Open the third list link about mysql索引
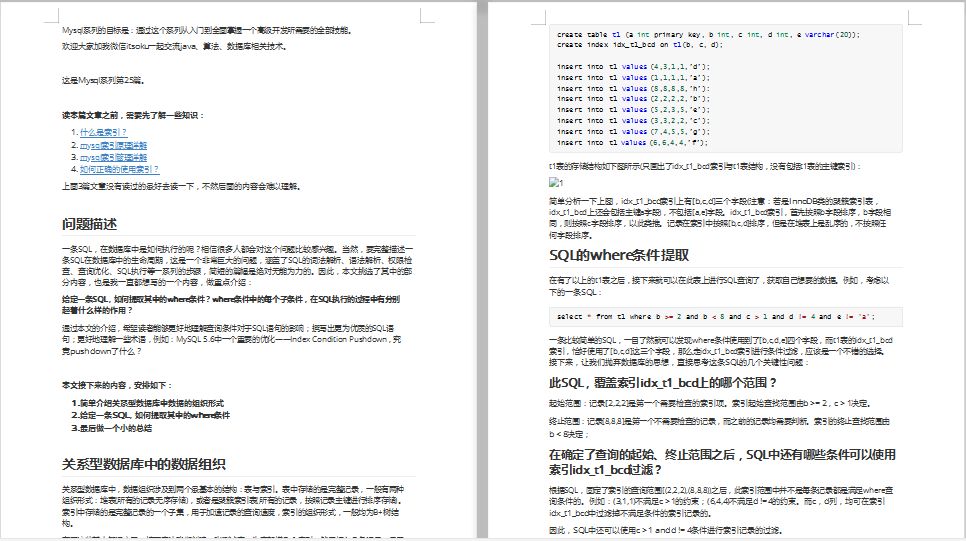Viewport: 966px width, 541px height. pos(113,158)
